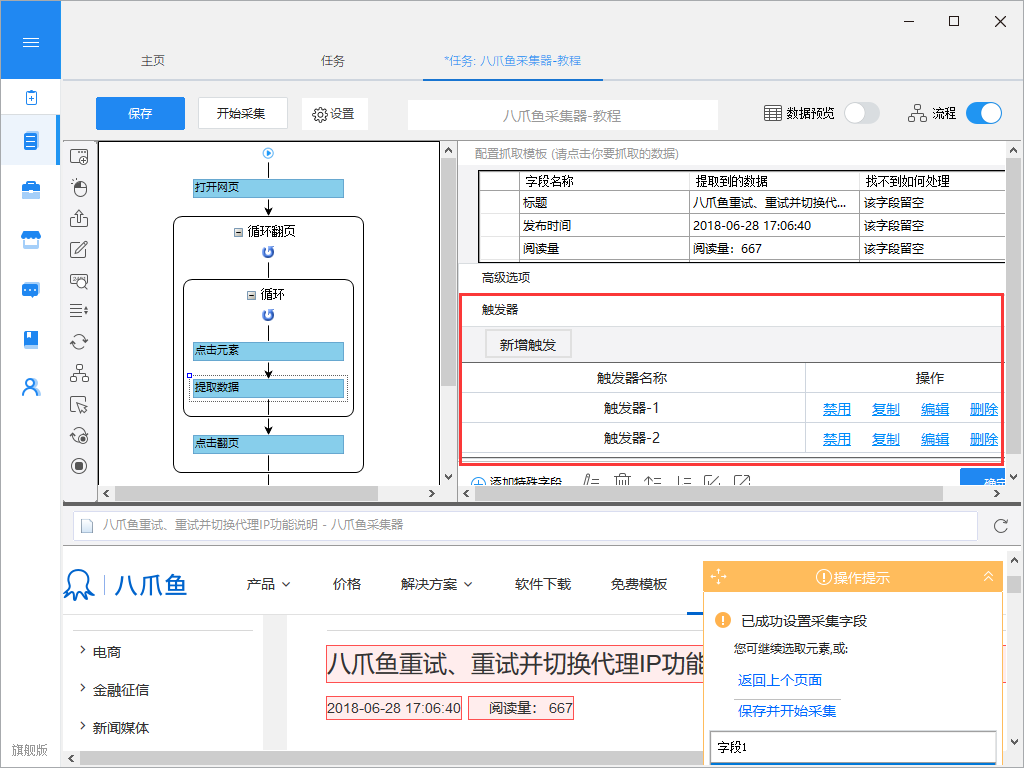The image size is (1024, 768).
Task: Open the chat message icon in sidebar
Action: 31,289
